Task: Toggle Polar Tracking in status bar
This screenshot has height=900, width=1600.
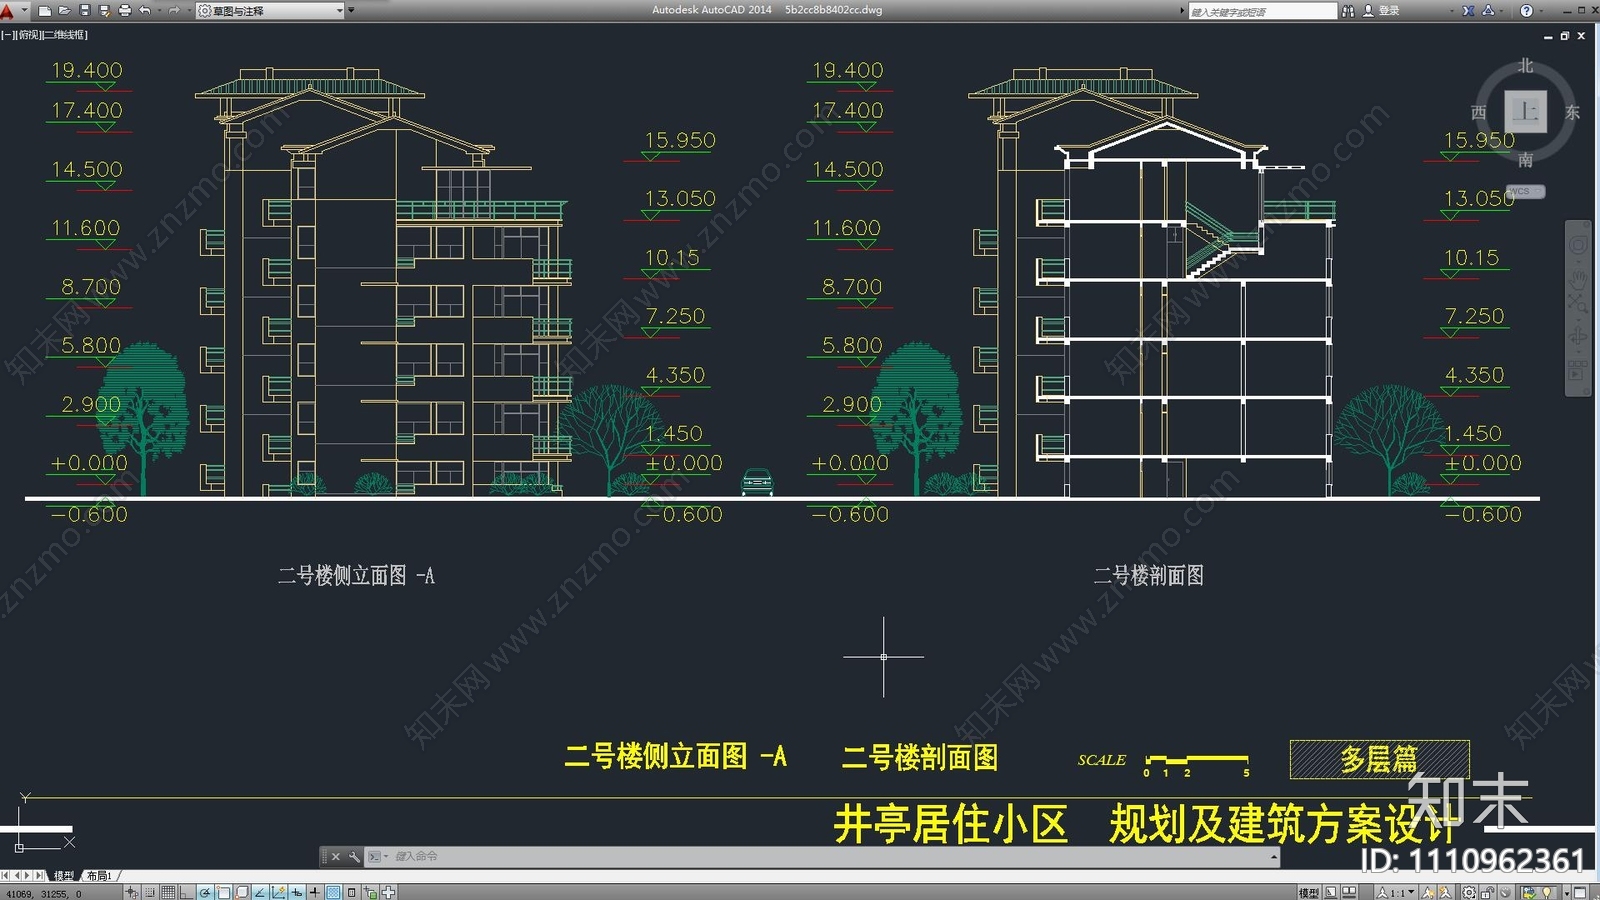Action: 205,892
